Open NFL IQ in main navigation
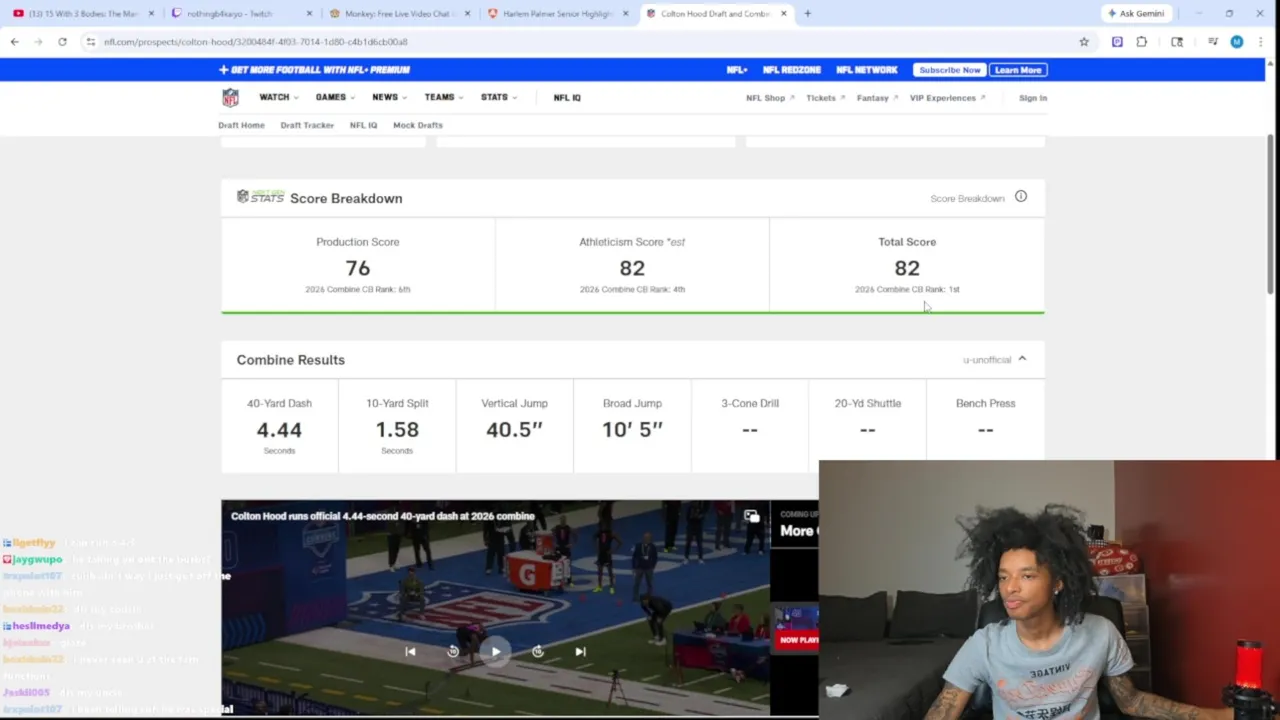This screenshot has width=1280, height=720. click(x=567, y=97)
